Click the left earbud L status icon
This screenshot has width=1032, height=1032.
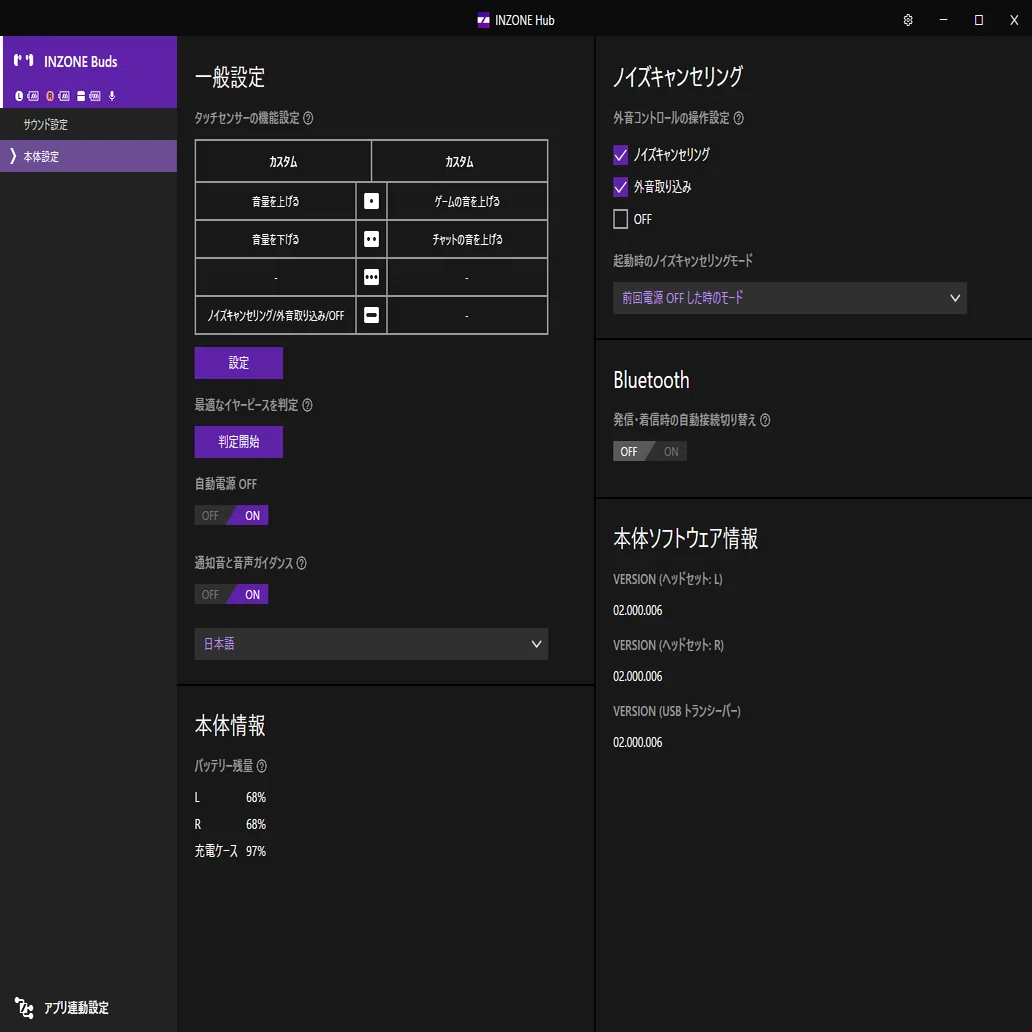point(19,96)
